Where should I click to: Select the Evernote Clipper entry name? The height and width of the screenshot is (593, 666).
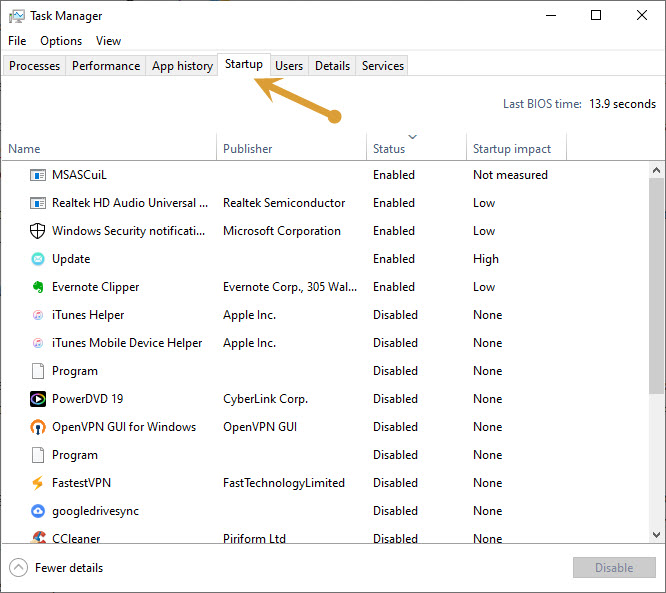click(x=96, y=287)
